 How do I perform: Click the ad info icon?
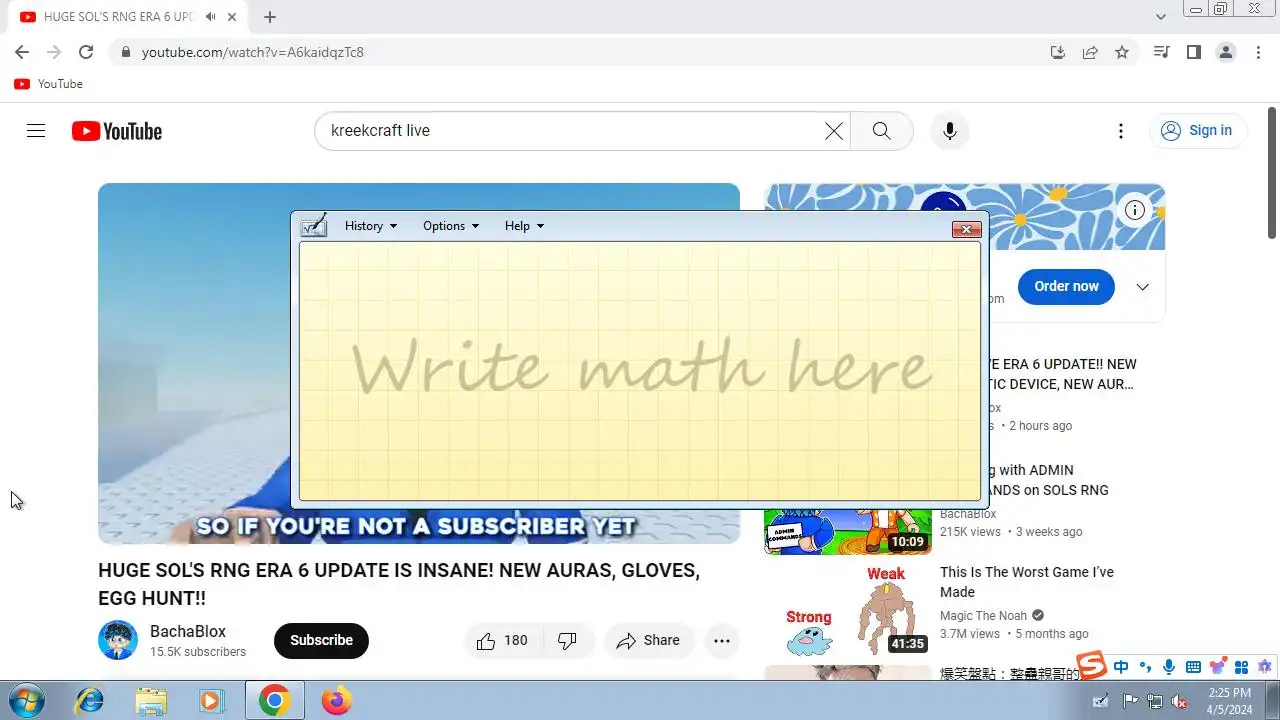(x=1135, y=210)
